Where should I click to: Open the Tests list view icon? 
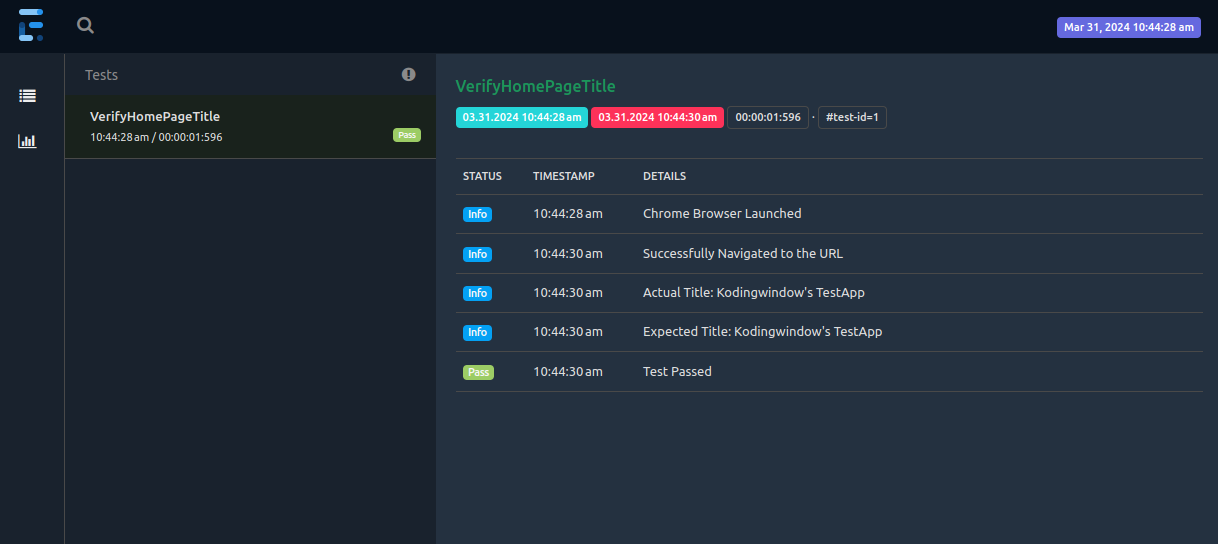[x=28, y=96]
